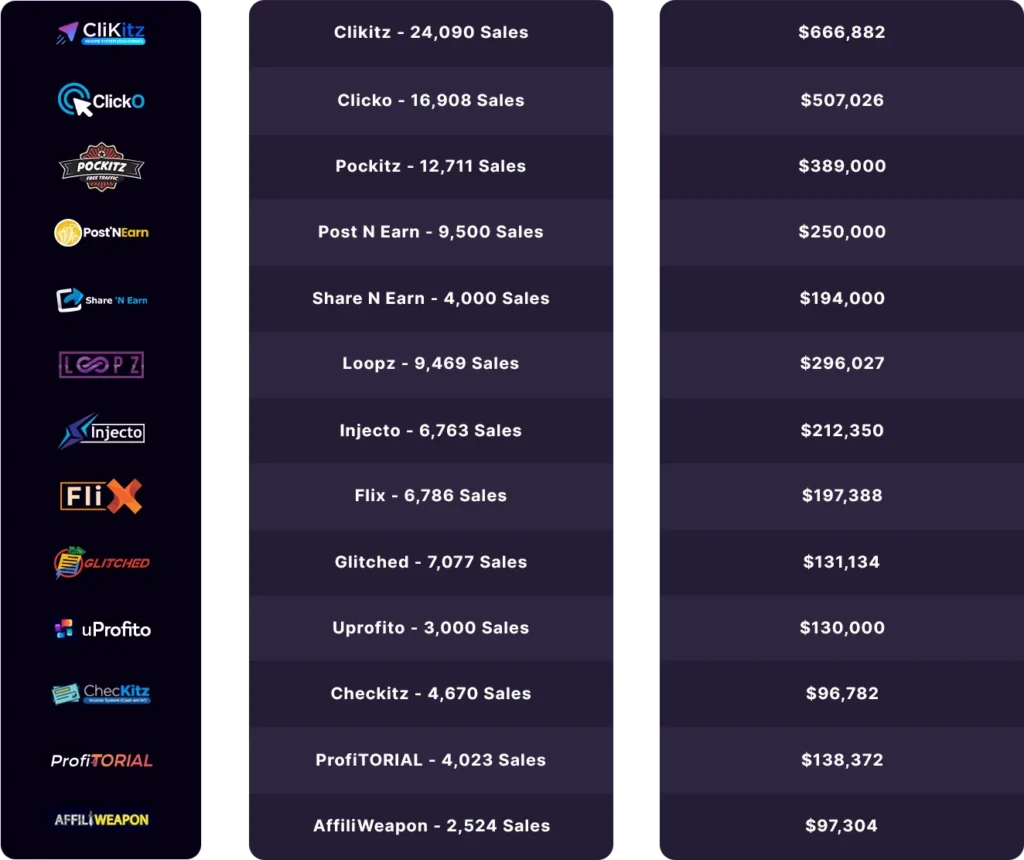Image resolution: width=1024 pixels, height=860 pixels.
Task: Click the Clikitz logo
Action: point(101,33)
